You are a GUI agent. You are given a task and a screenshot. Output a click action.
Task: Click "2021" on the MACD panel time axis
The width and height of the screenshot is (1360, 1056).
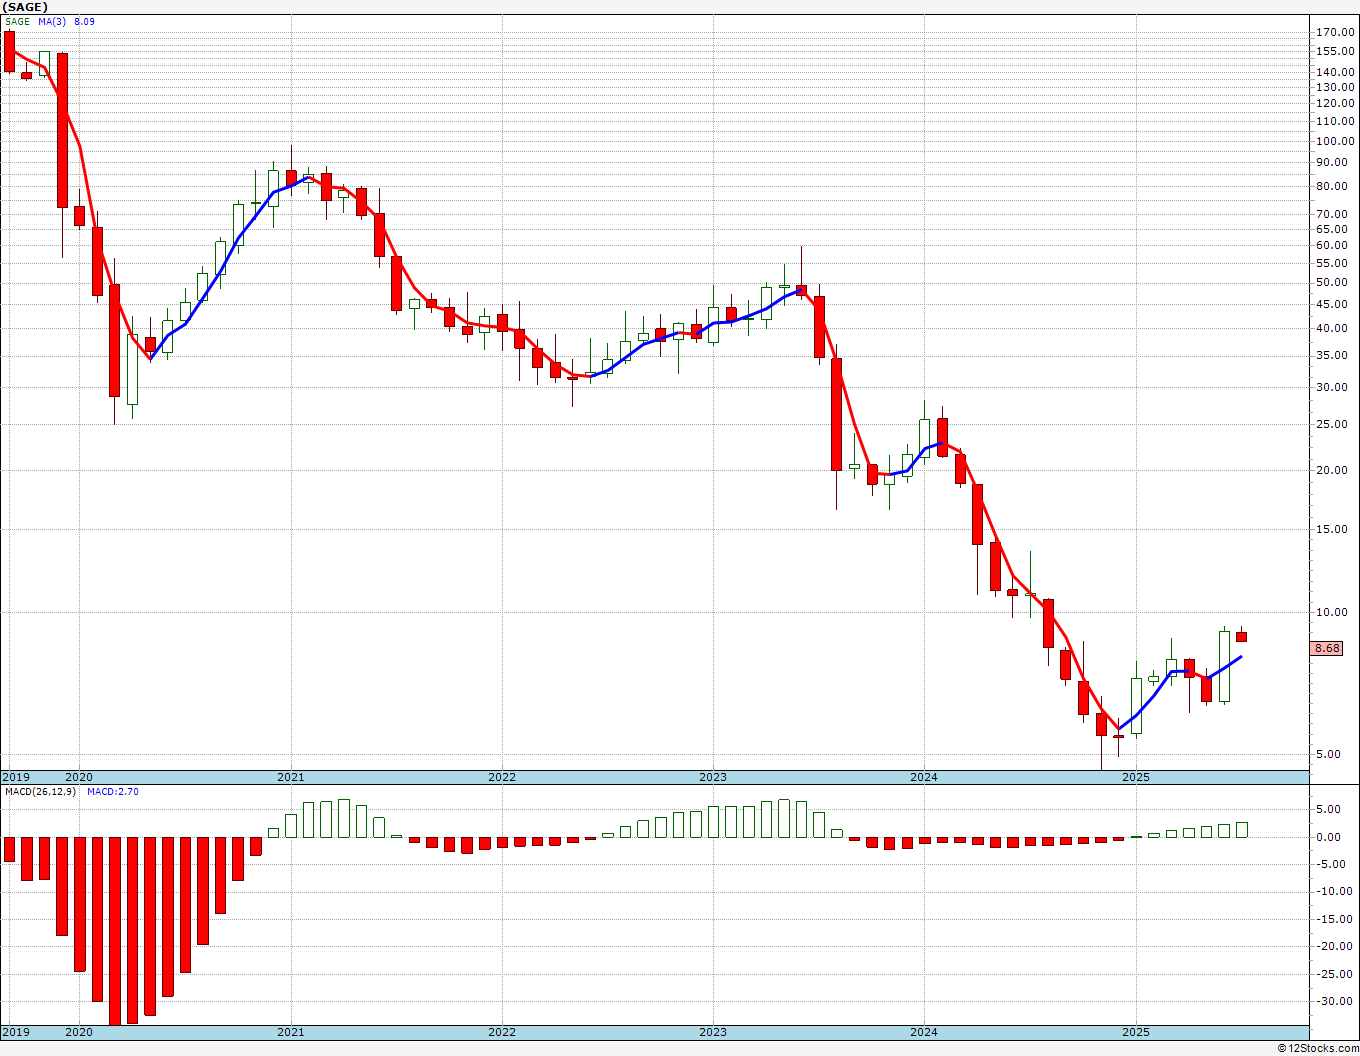(x=291, y=1032)
